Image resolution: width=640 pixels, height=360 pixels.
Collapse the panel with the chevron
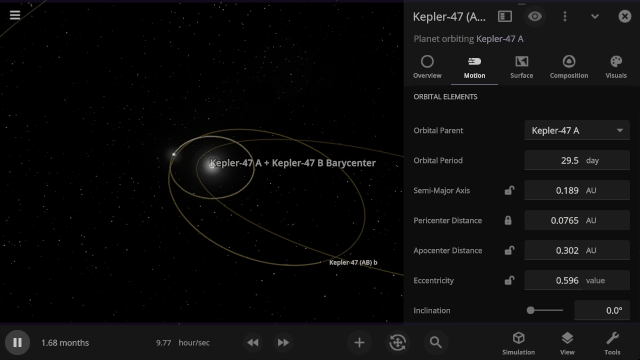595,16
